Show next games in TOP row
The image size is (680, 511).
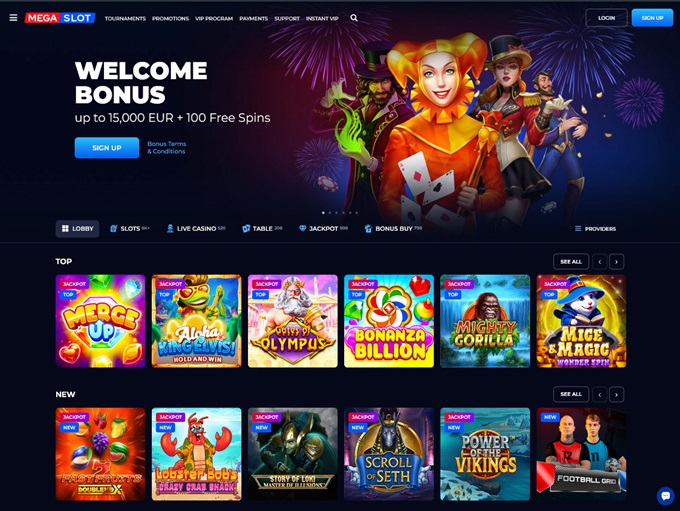click(x=616, y=262)
